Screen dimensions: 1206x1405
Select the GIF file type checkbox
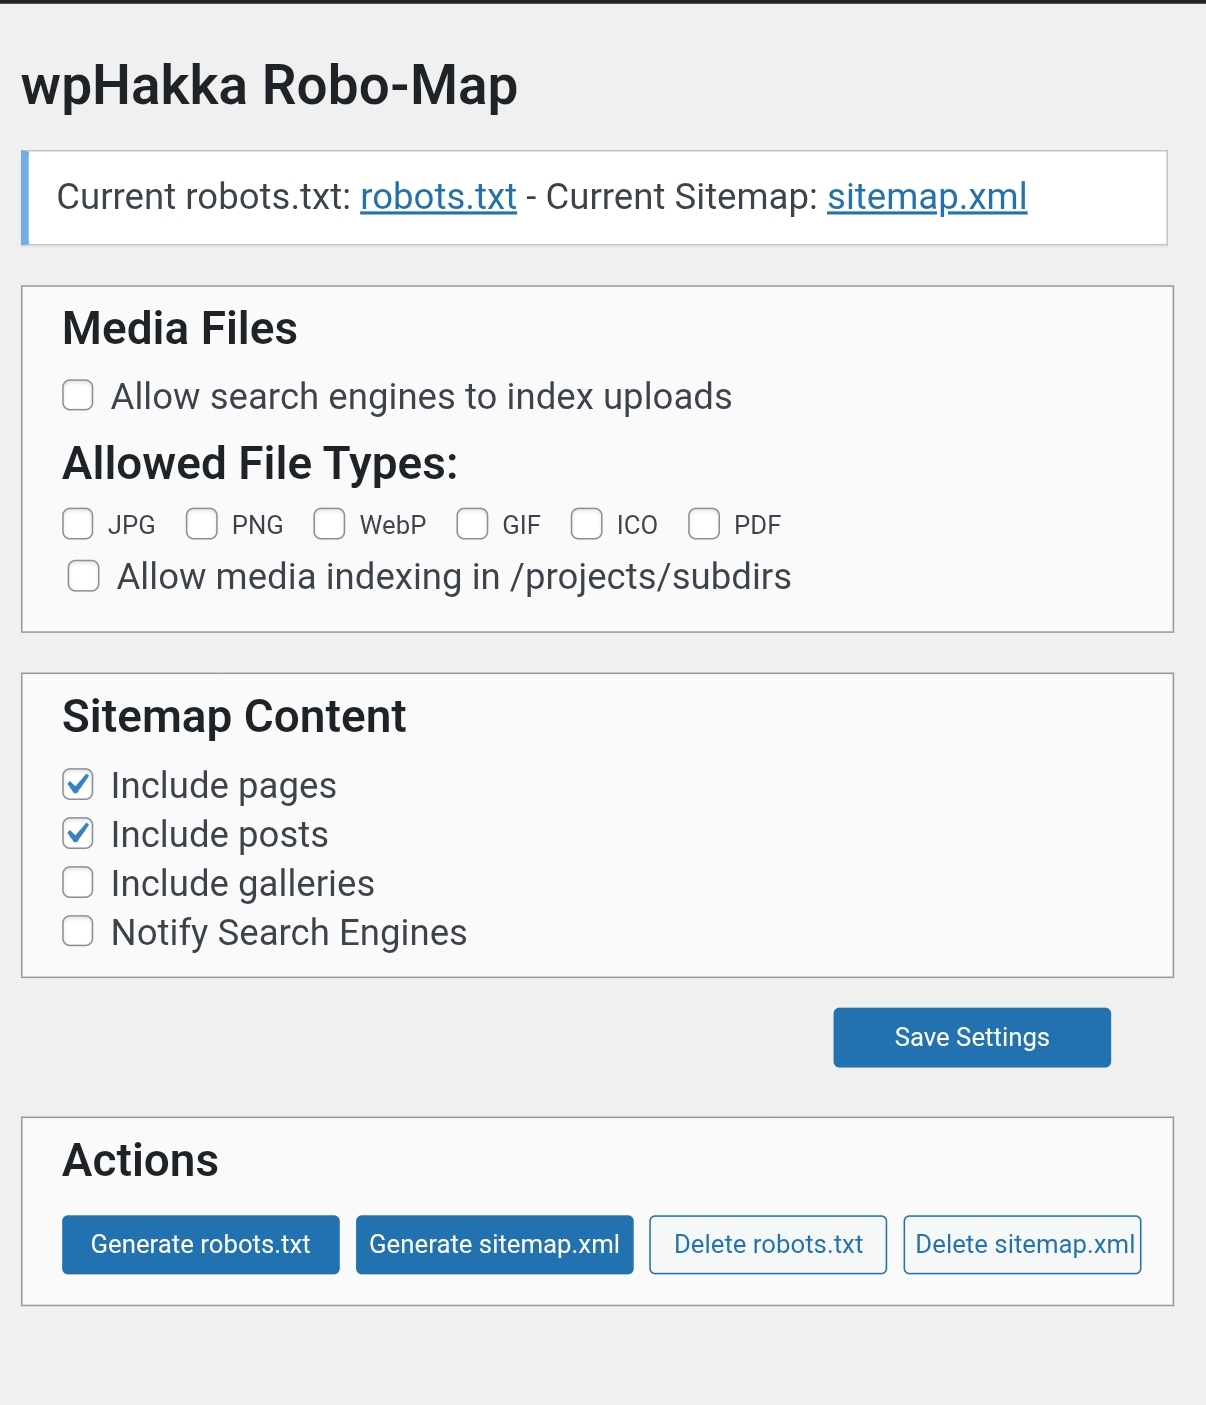[x=472, y=523]
